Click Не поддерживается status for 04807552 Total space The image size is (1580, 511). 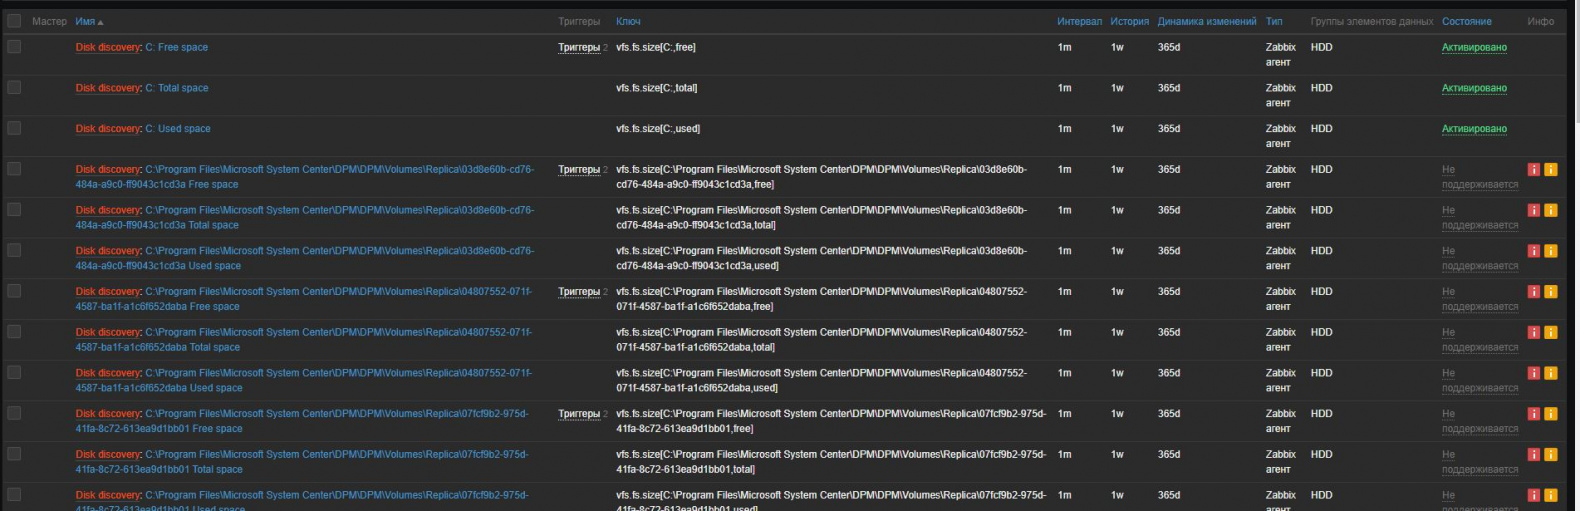pyautogui.click(x=1480, y=340)
